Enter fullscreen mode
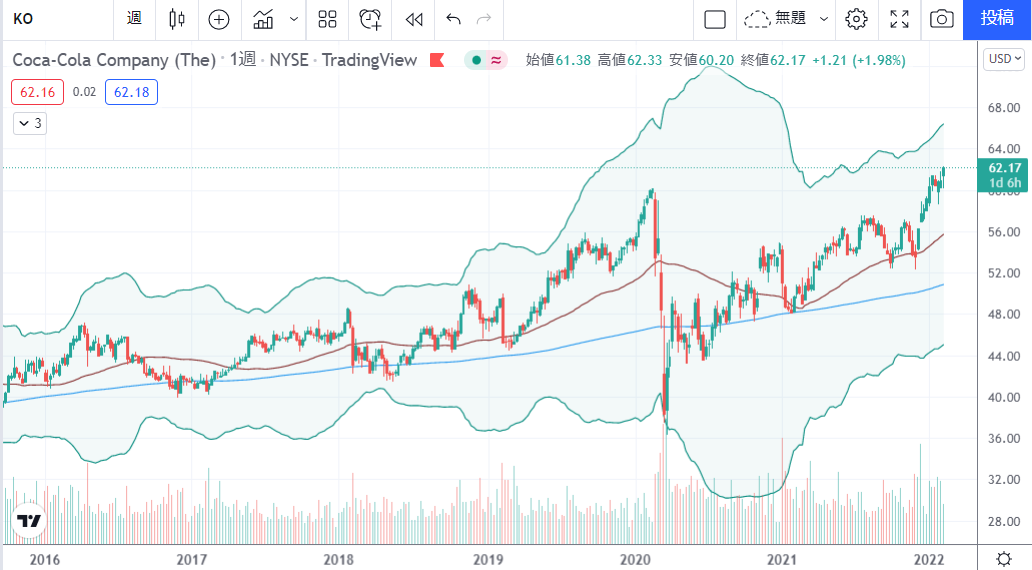Screen dimensions: 1032x570 [x=899, y=19]
